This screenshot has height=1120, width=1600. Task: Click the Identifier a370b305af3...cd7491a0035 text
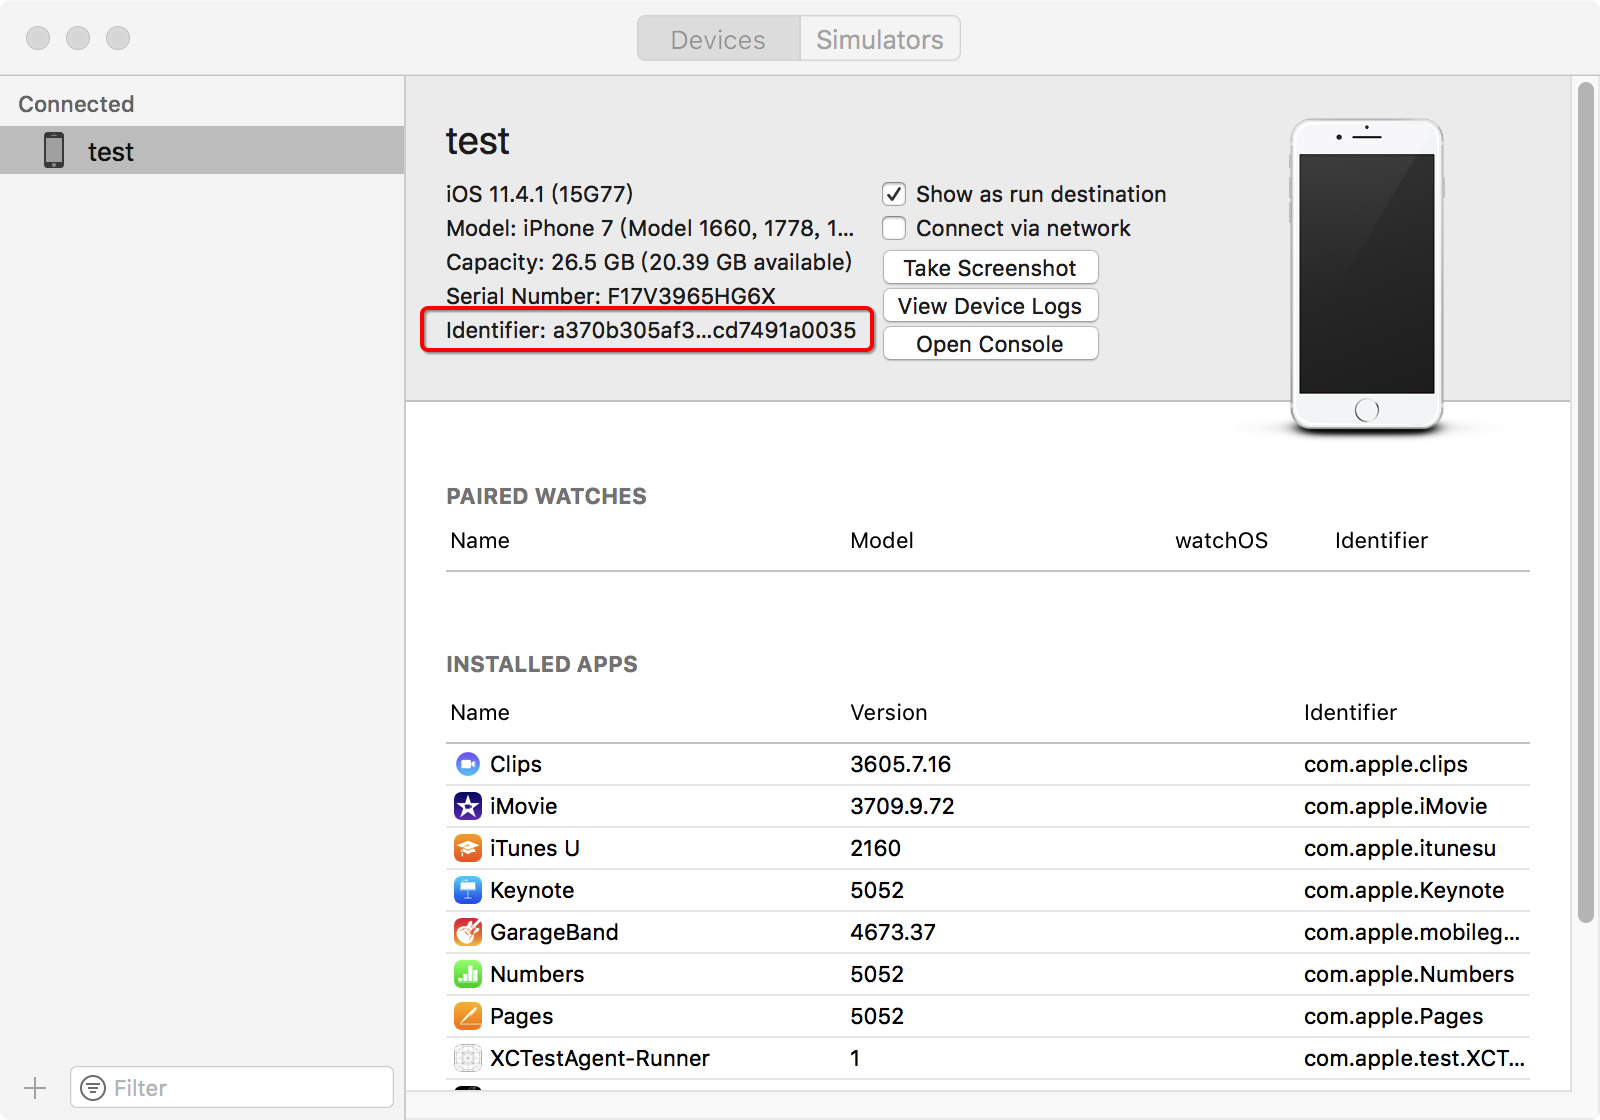click(651, 330)
